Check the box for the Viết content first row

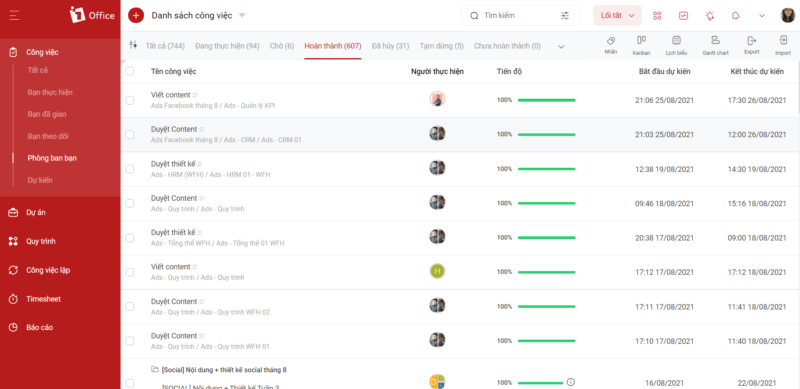tap(130, 101)
